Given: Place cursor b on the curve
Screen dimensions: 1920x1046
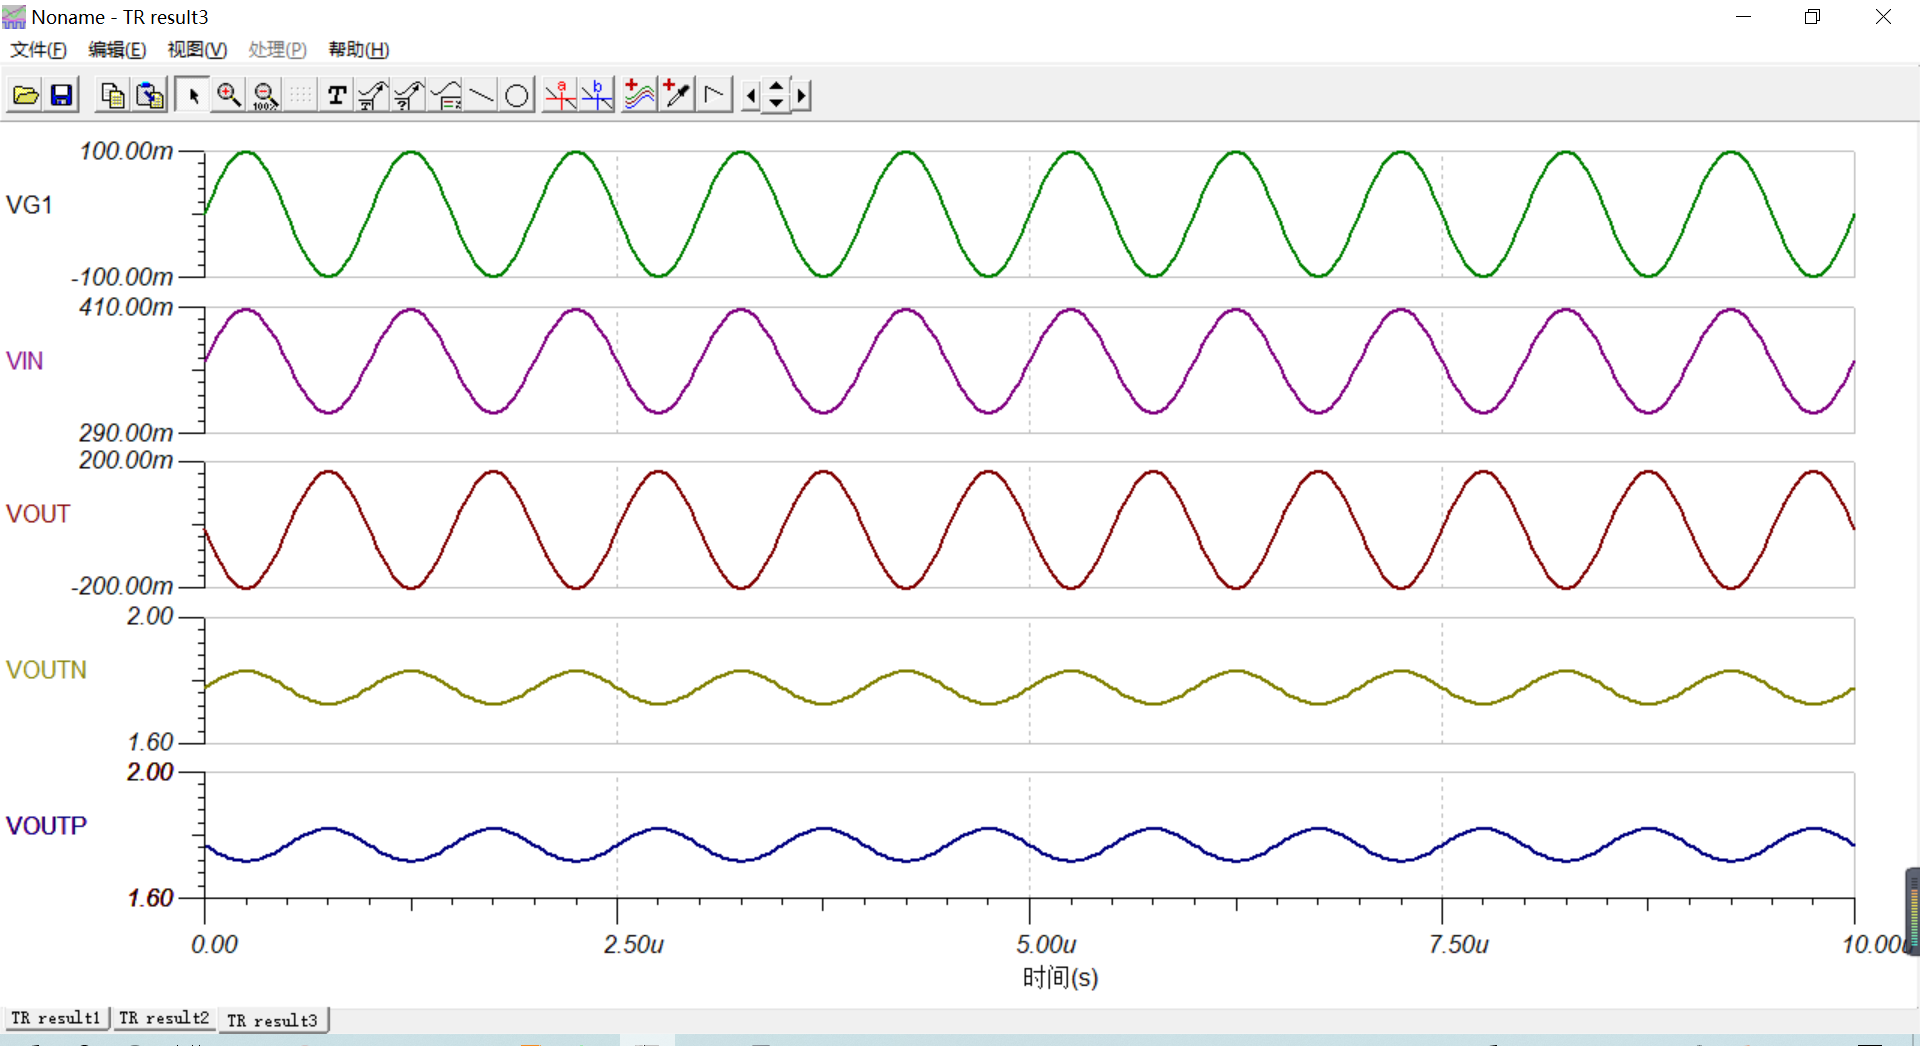Looking at the screenshot, I should click(597, 96).
